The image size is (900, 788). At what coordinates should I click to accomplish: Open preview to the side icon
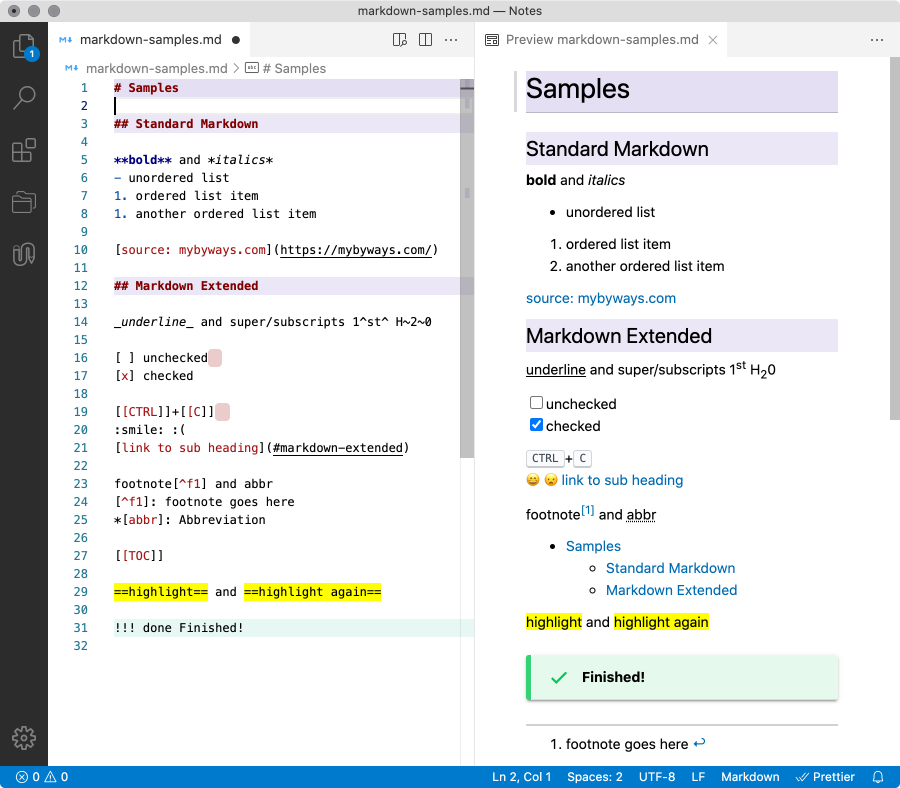point(399,40)
